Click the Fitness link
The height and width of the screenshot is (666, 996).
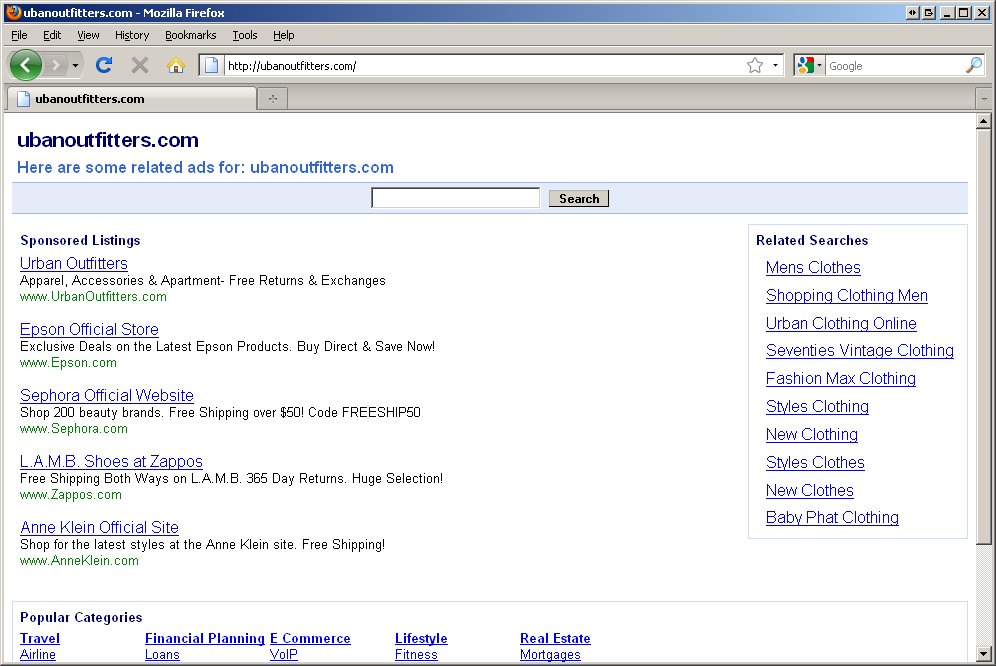click(416, 655)
